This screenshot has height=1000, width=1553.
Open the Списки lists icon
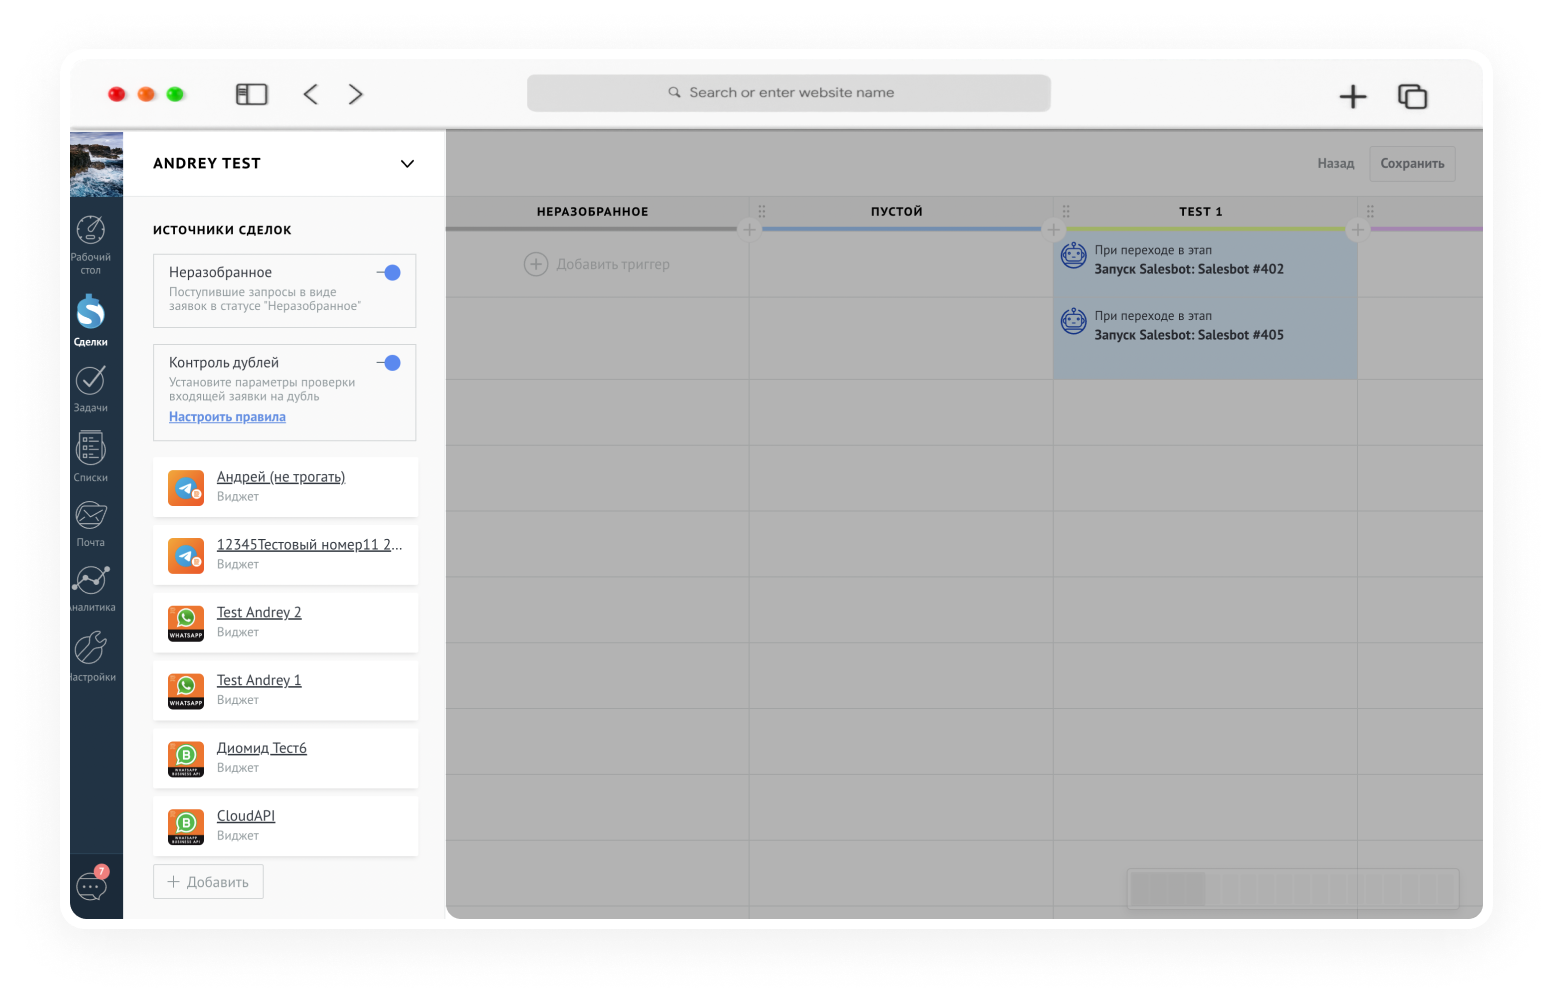coord(90,448)
